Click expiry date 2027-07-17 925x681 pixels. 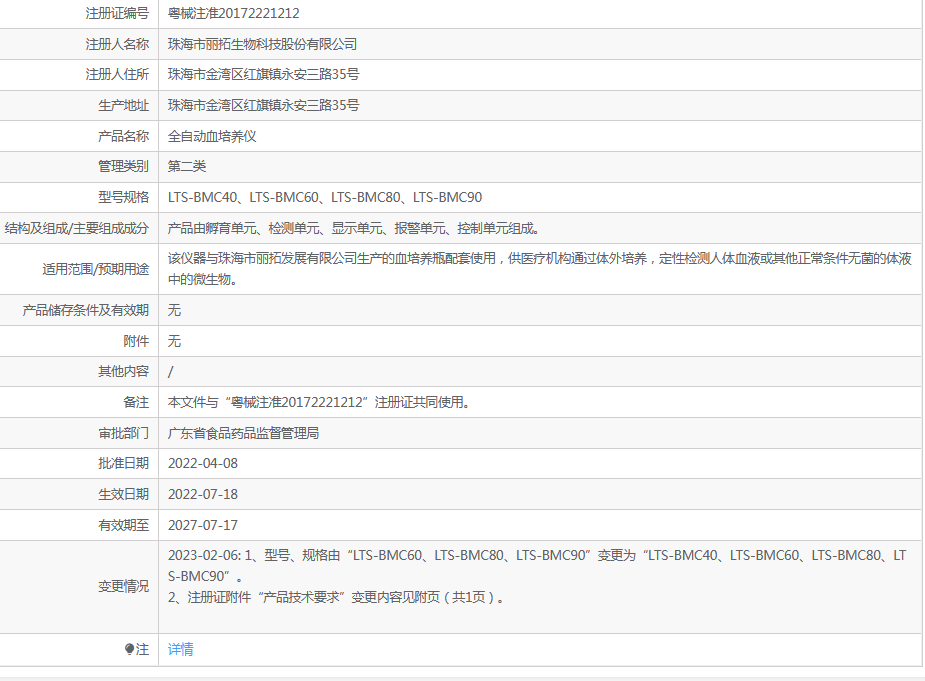pyautogui.click(x=203, y=525)
